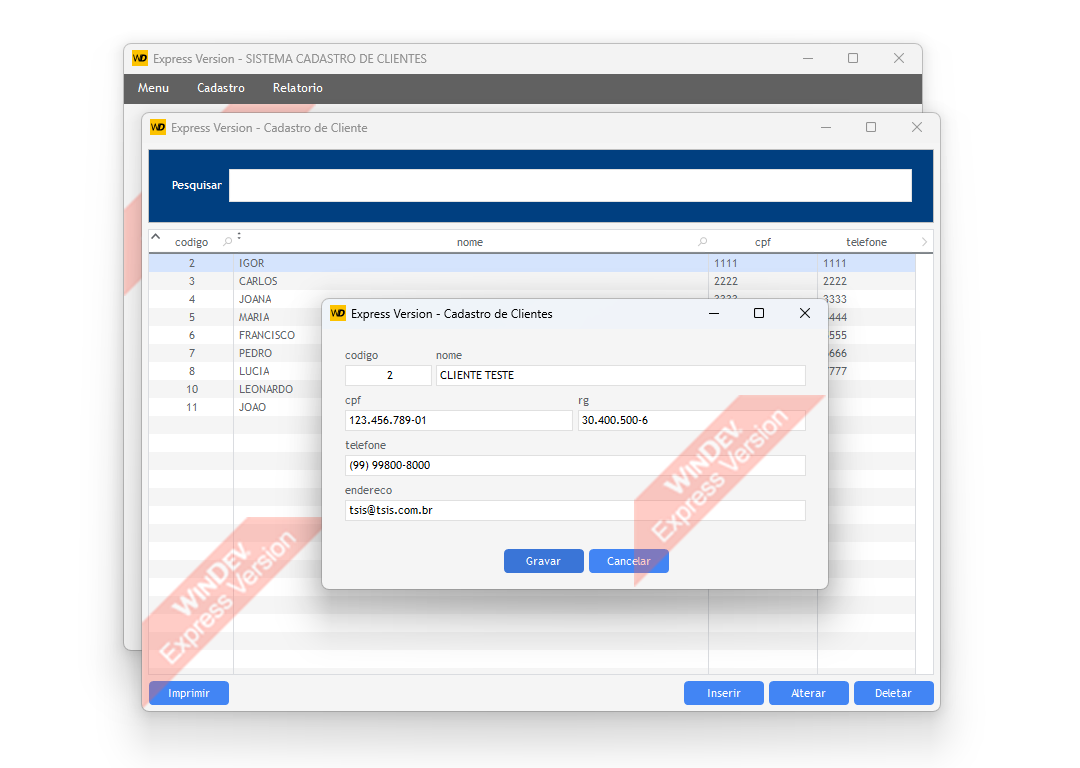Maximize the Cadastro de Clientes dialog
Image resolution: width=1080 pixels, height=768 pixels.
pyautogui.click(x=758, y=313)
